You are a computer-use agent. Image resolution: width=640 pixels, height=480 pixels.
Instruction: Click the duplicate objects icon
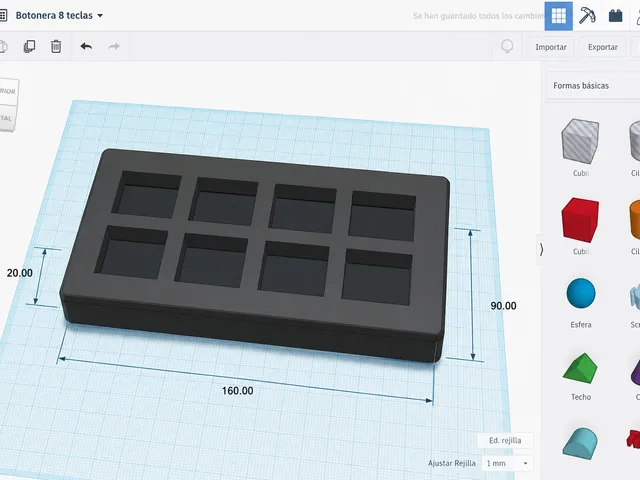(x=29, y=47)
